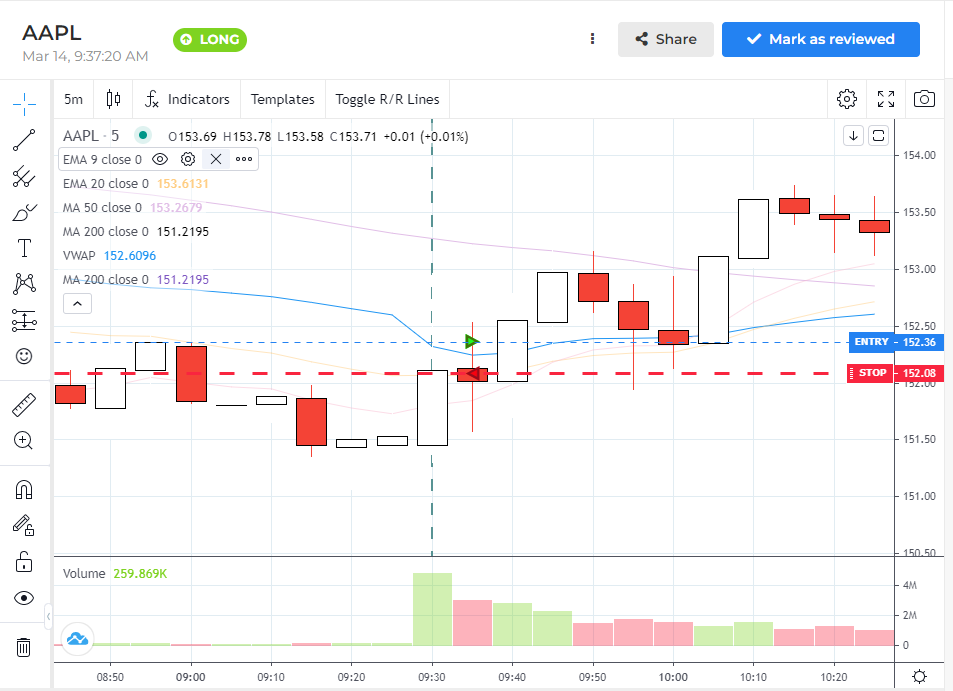The height and width of the screenshot is (691, 953).
Task: Select the Volume indicator label
Action: tap(84, 574)
